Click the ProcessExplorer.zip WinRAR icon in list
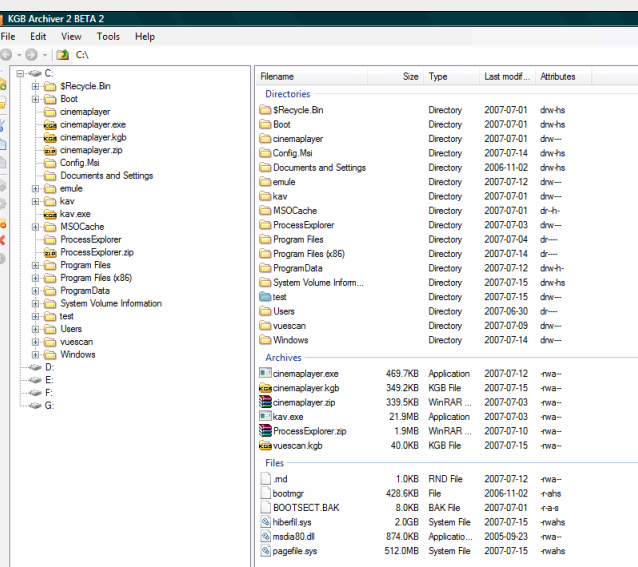This screenshot has width=638, height=567. pyautogui.click(x=265, y=431)
